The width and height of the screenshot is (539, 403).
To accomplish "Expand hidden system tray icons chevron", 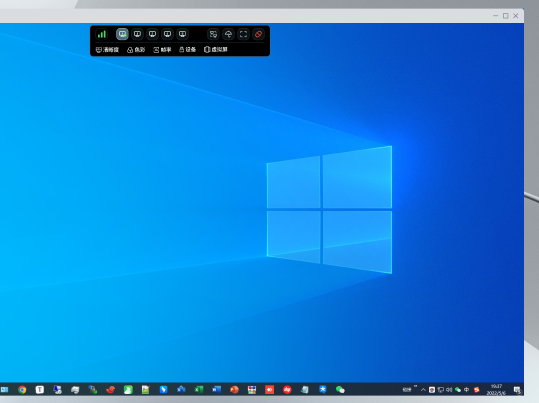I will (423, 390).
